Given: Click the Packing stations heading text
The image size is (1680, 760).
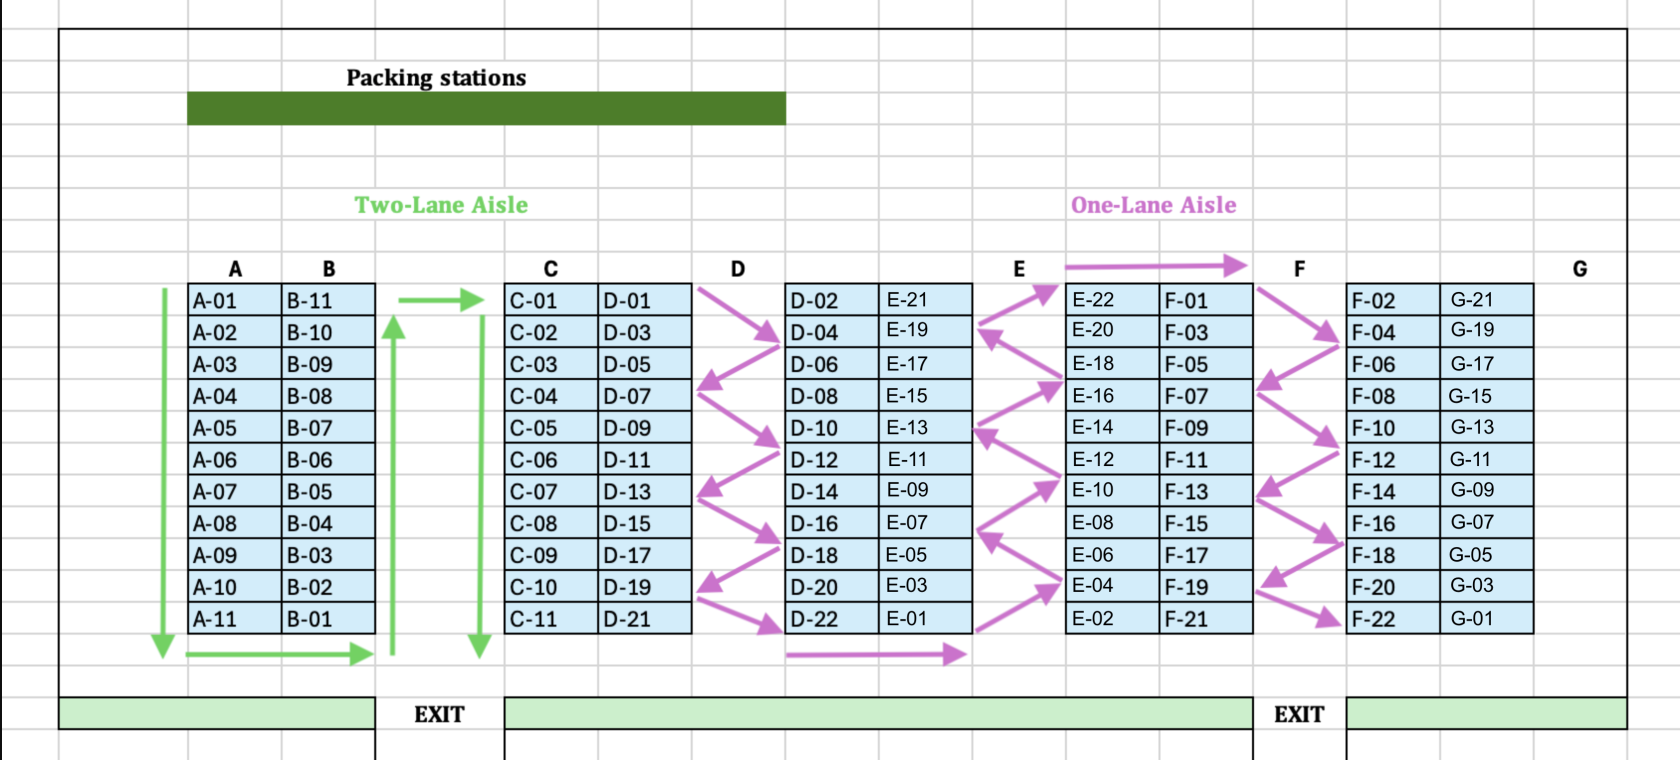Looking at the screenshot, I should [x=436, y=78].
